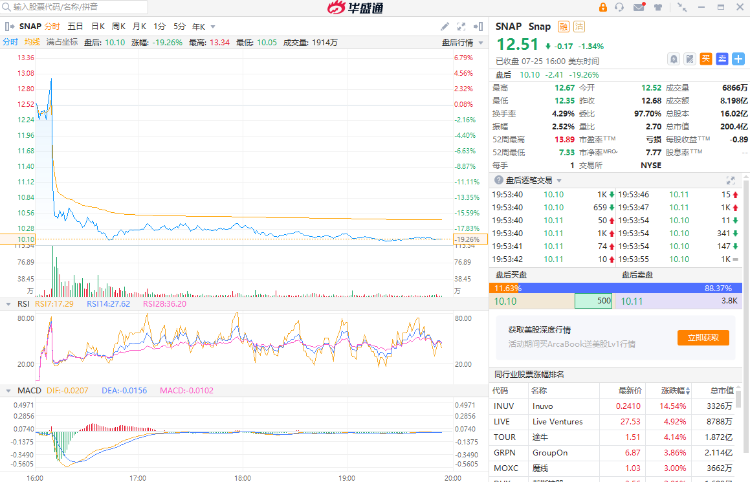The height and width of the screenshot is (482, 750).
Task: Toggle the 均线 average line display
Action: tap(32, 42)
